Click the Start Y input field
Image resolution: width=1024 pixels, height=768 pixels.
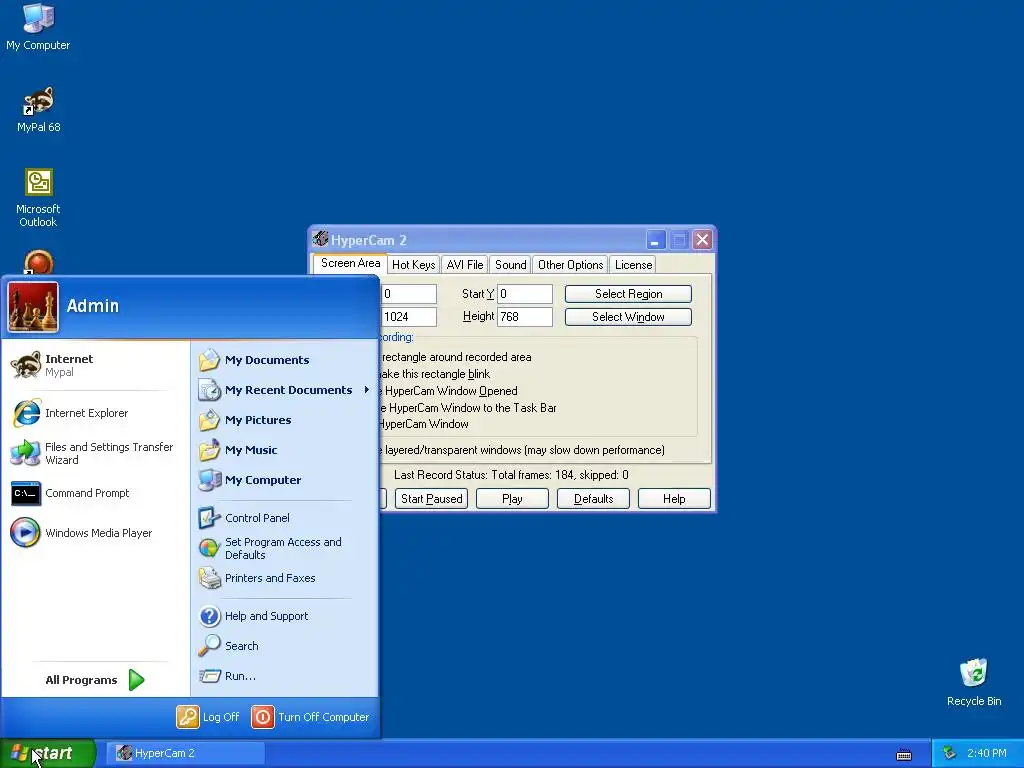[x=525, y=294]
